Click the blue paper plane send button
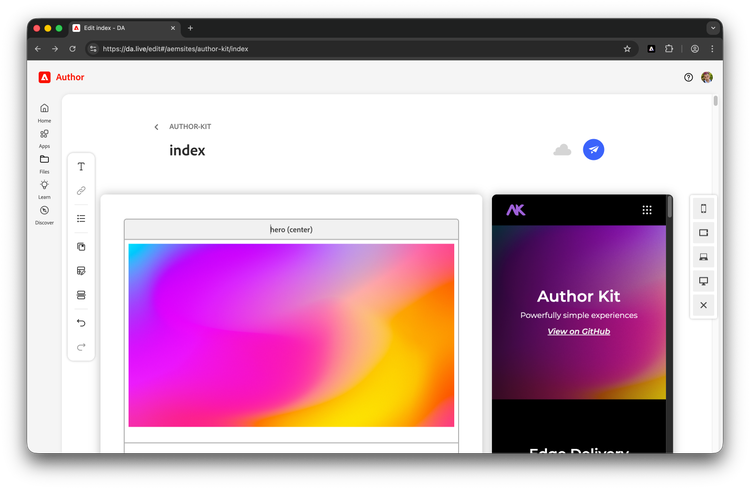This screenshot has width=750, height=489. [594, 149]
